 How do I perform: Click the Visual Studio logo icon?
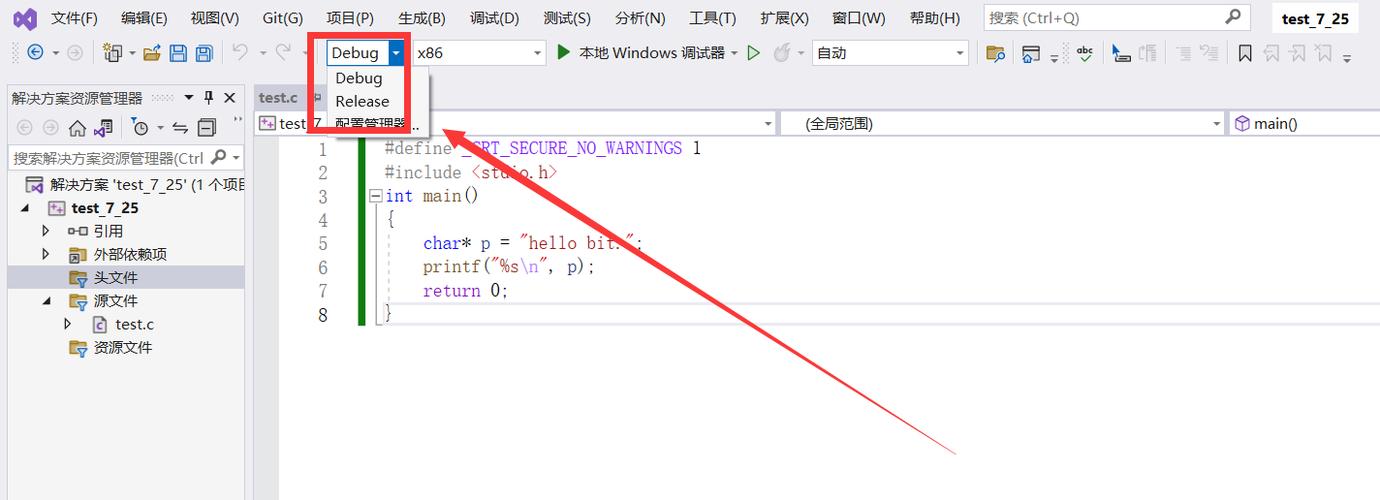[x=24, y=18]
